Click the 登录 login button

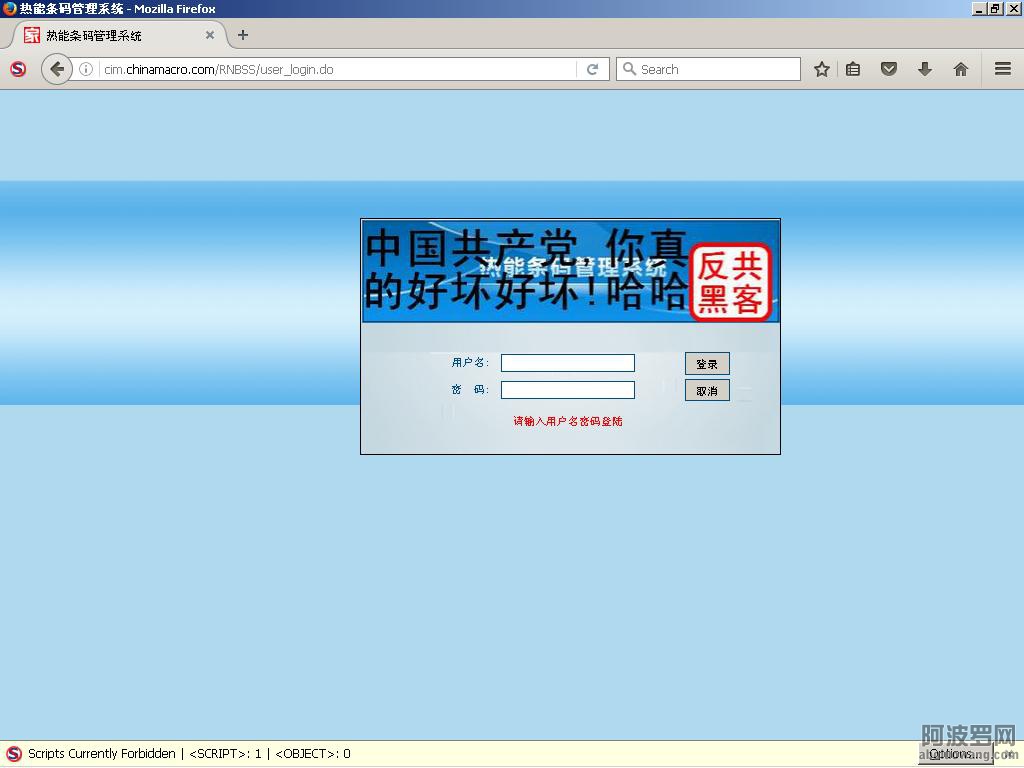(707, 364)
